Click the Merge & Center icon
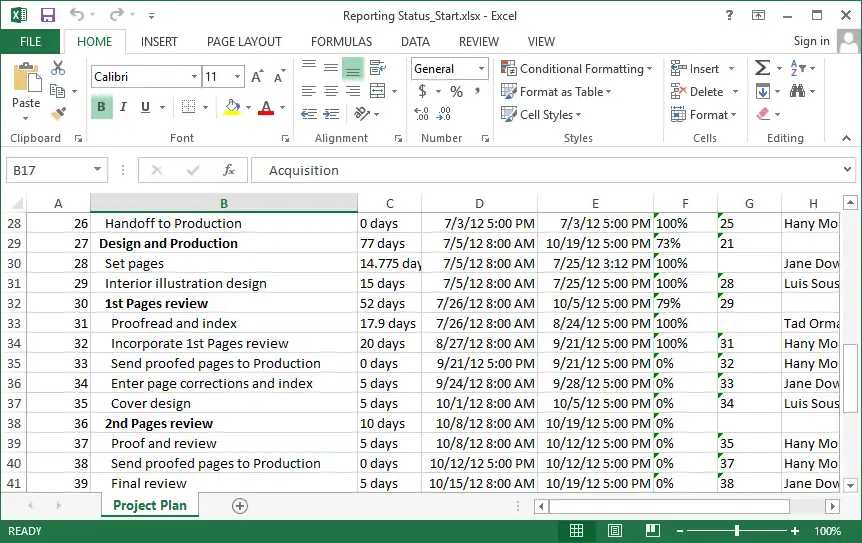 coord(377,91)
